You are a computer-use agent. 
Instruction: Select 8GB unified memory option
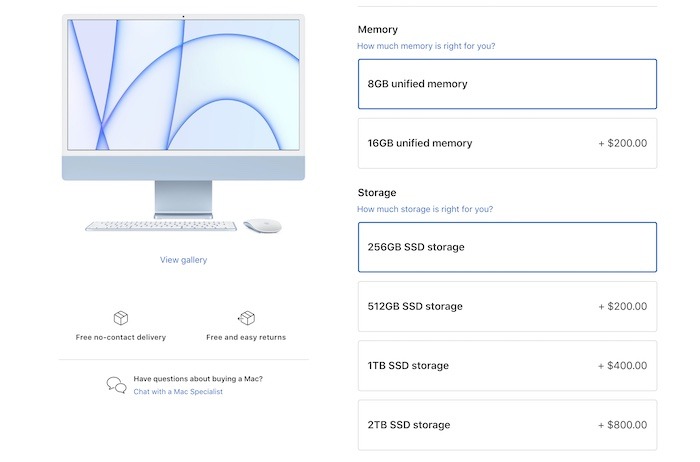tap(507, 84)
